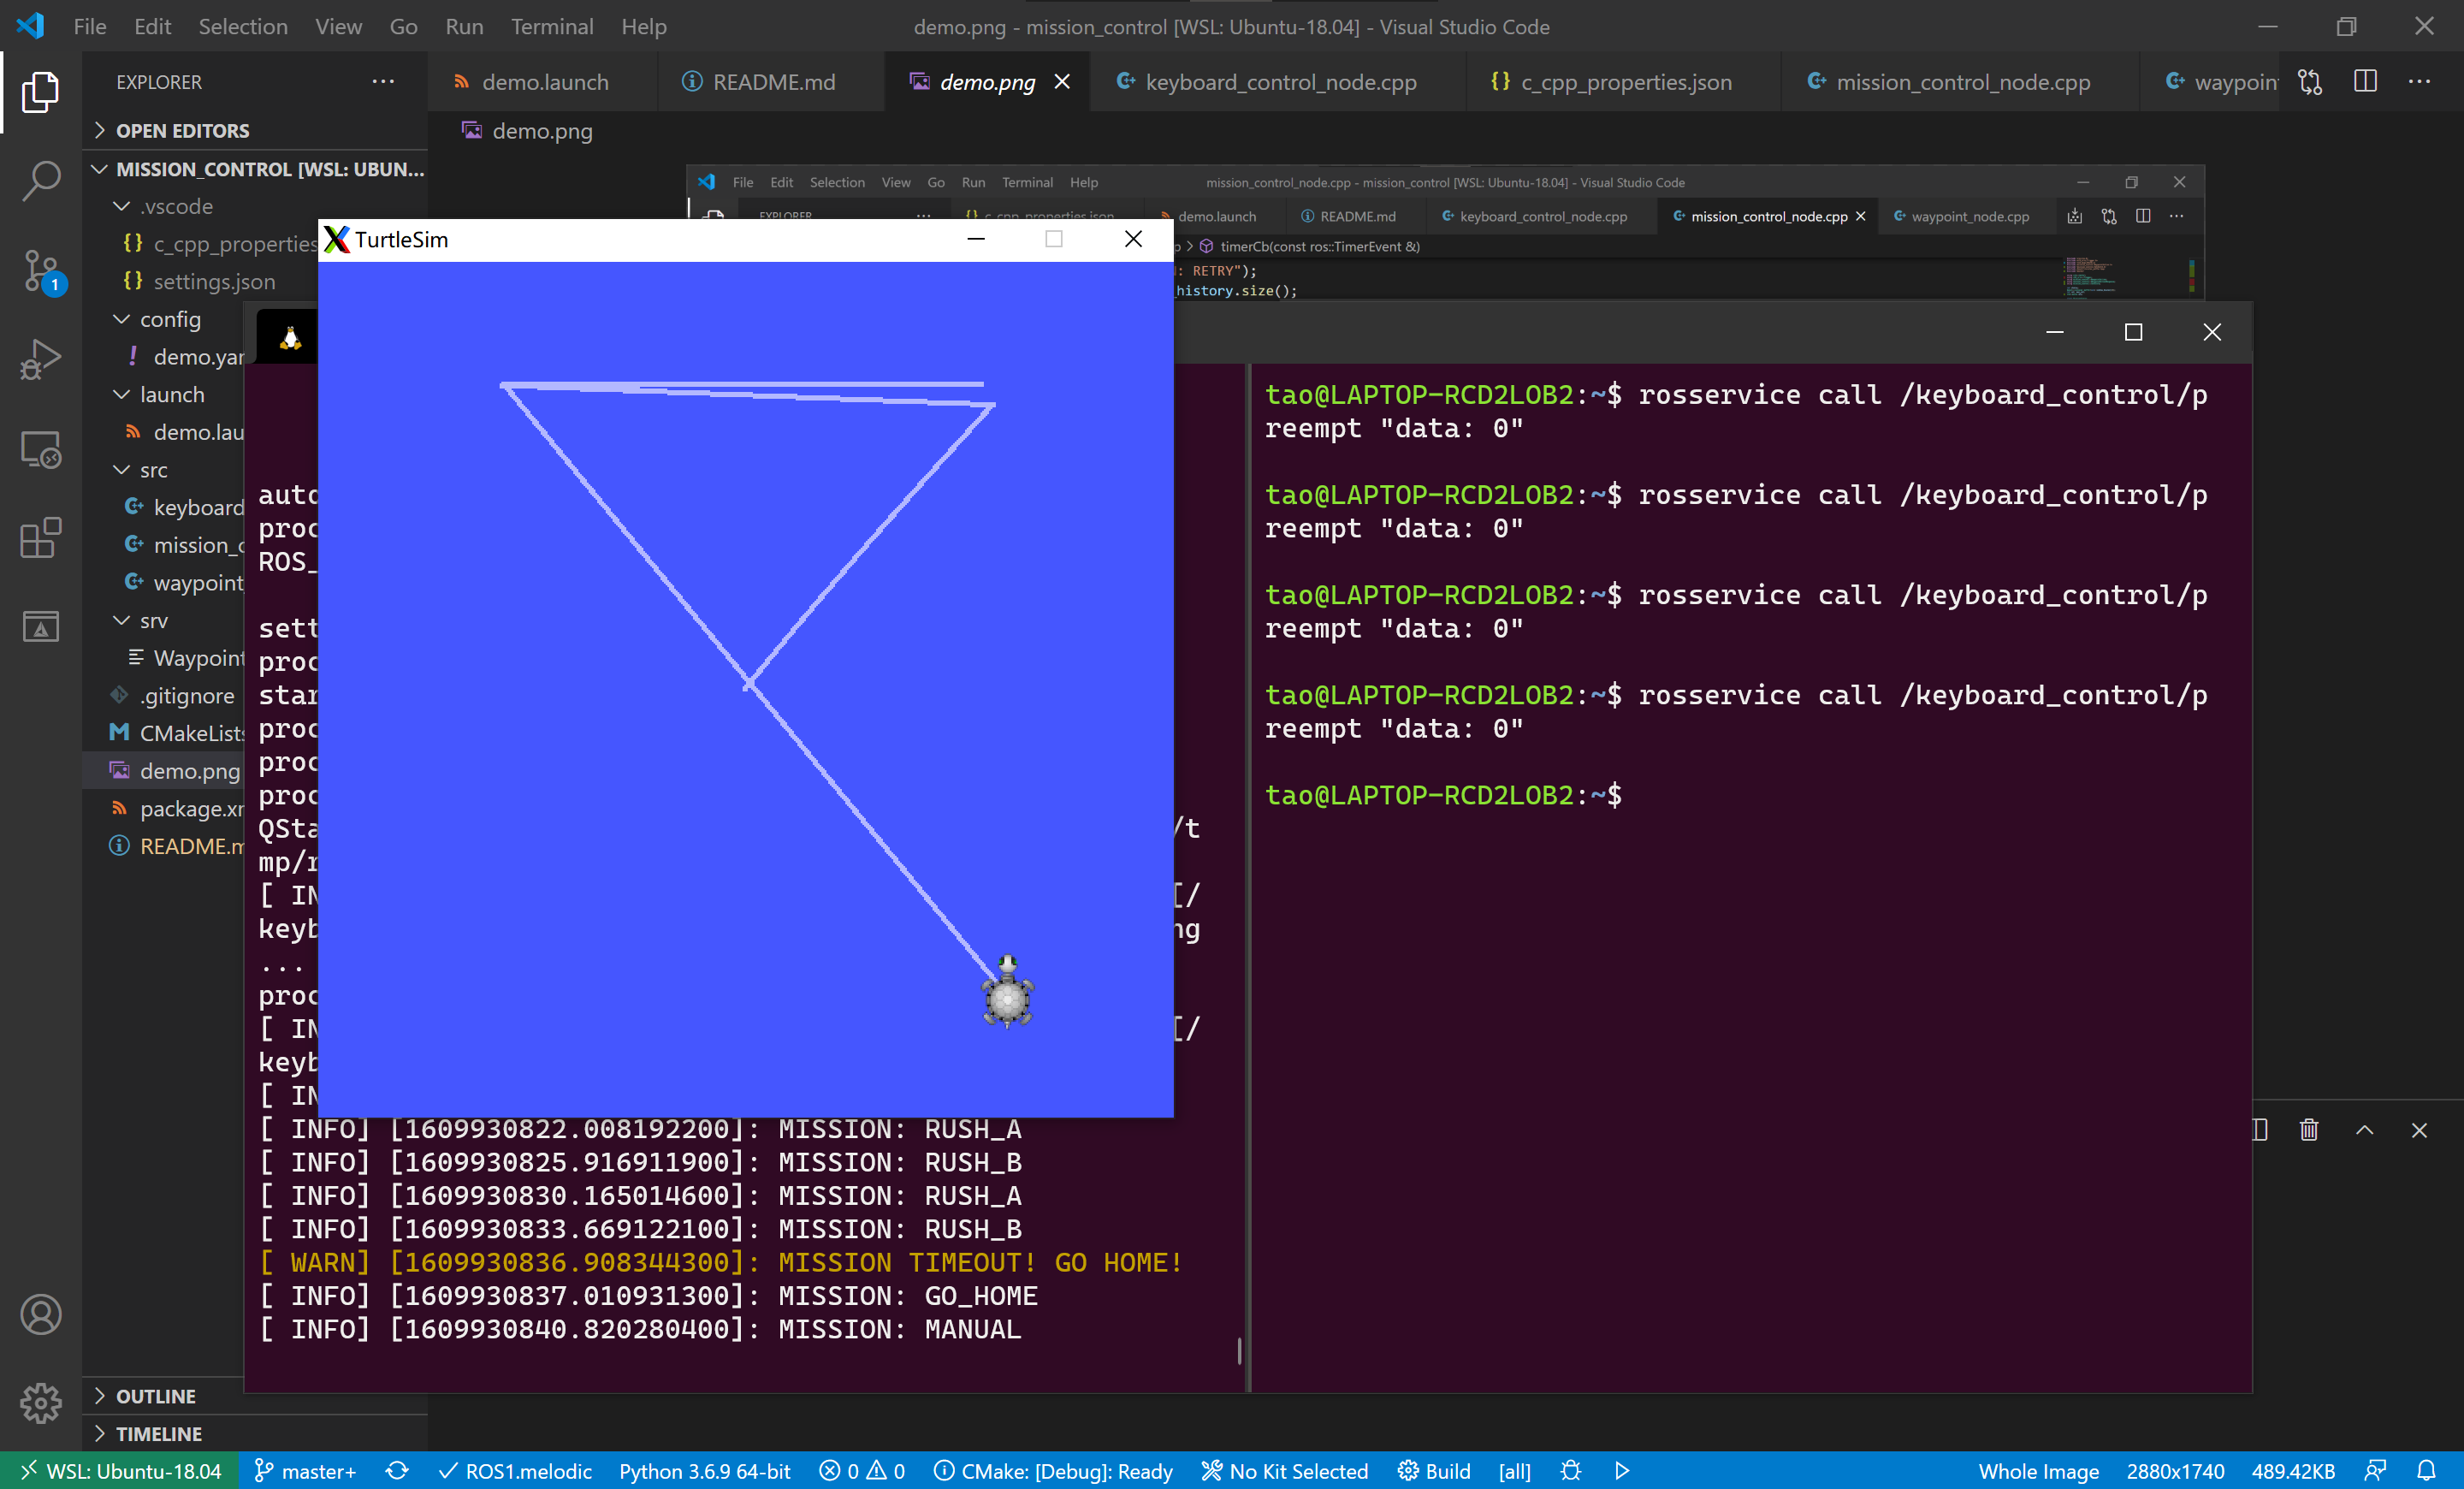
Task: Expand the OUTLINE section
Action: 255,1396
